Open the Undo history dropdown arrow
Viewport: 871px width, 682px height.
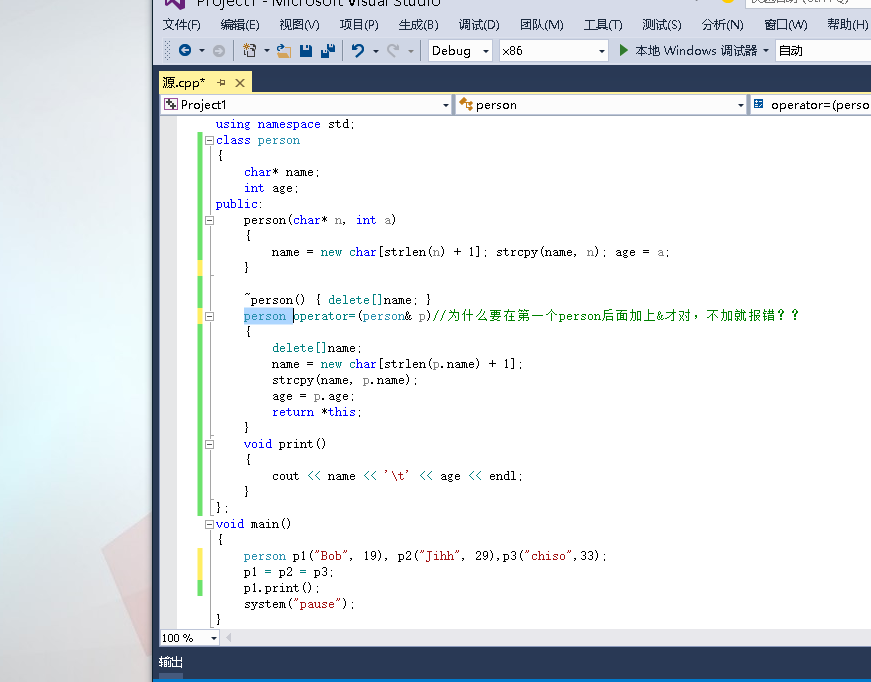coord(376,51)
